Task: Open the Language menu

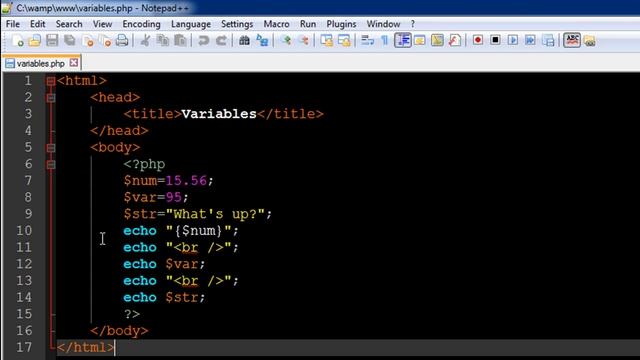Action: pyautogui.click(x=191, y=24)
